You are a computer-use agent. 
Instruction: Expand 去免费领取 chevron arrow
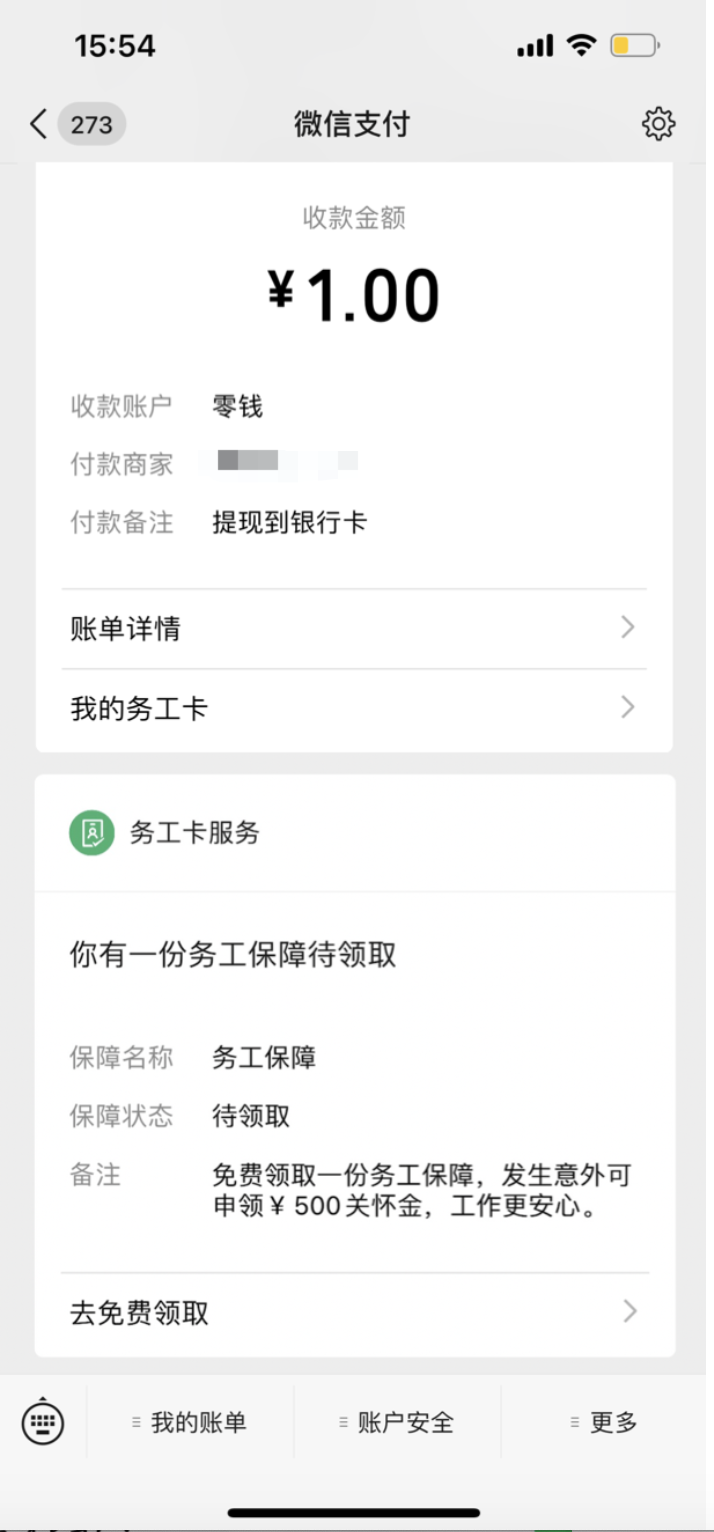(x=629, y=1311)
